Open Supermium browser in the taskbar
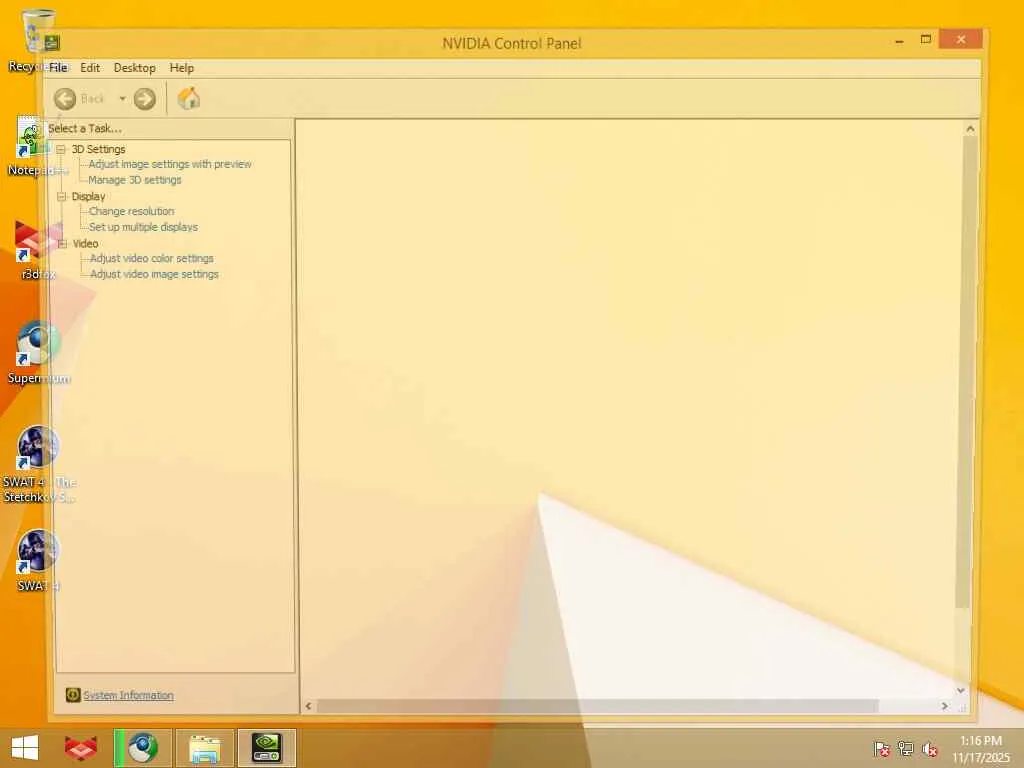Image resolution: width=1024 pixels, height=768 pixels. pyautogui.click(x=143, y=748)
